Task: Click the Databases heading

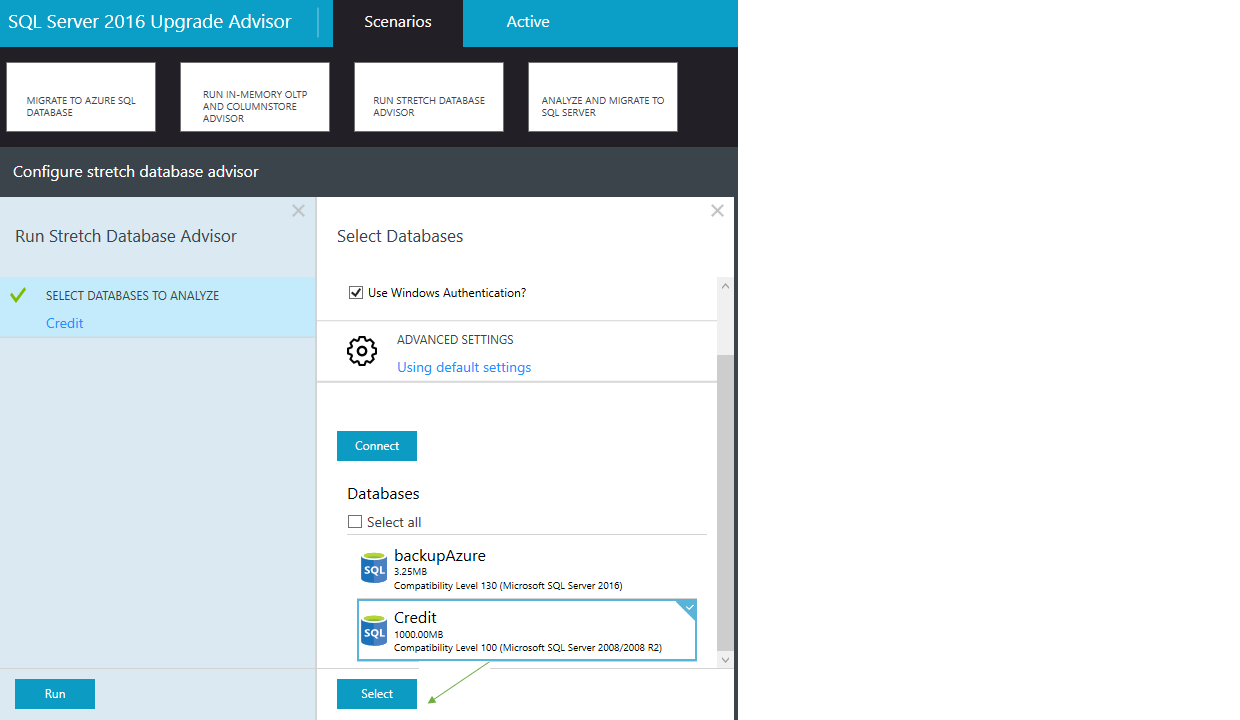Action: click(383, 494)
